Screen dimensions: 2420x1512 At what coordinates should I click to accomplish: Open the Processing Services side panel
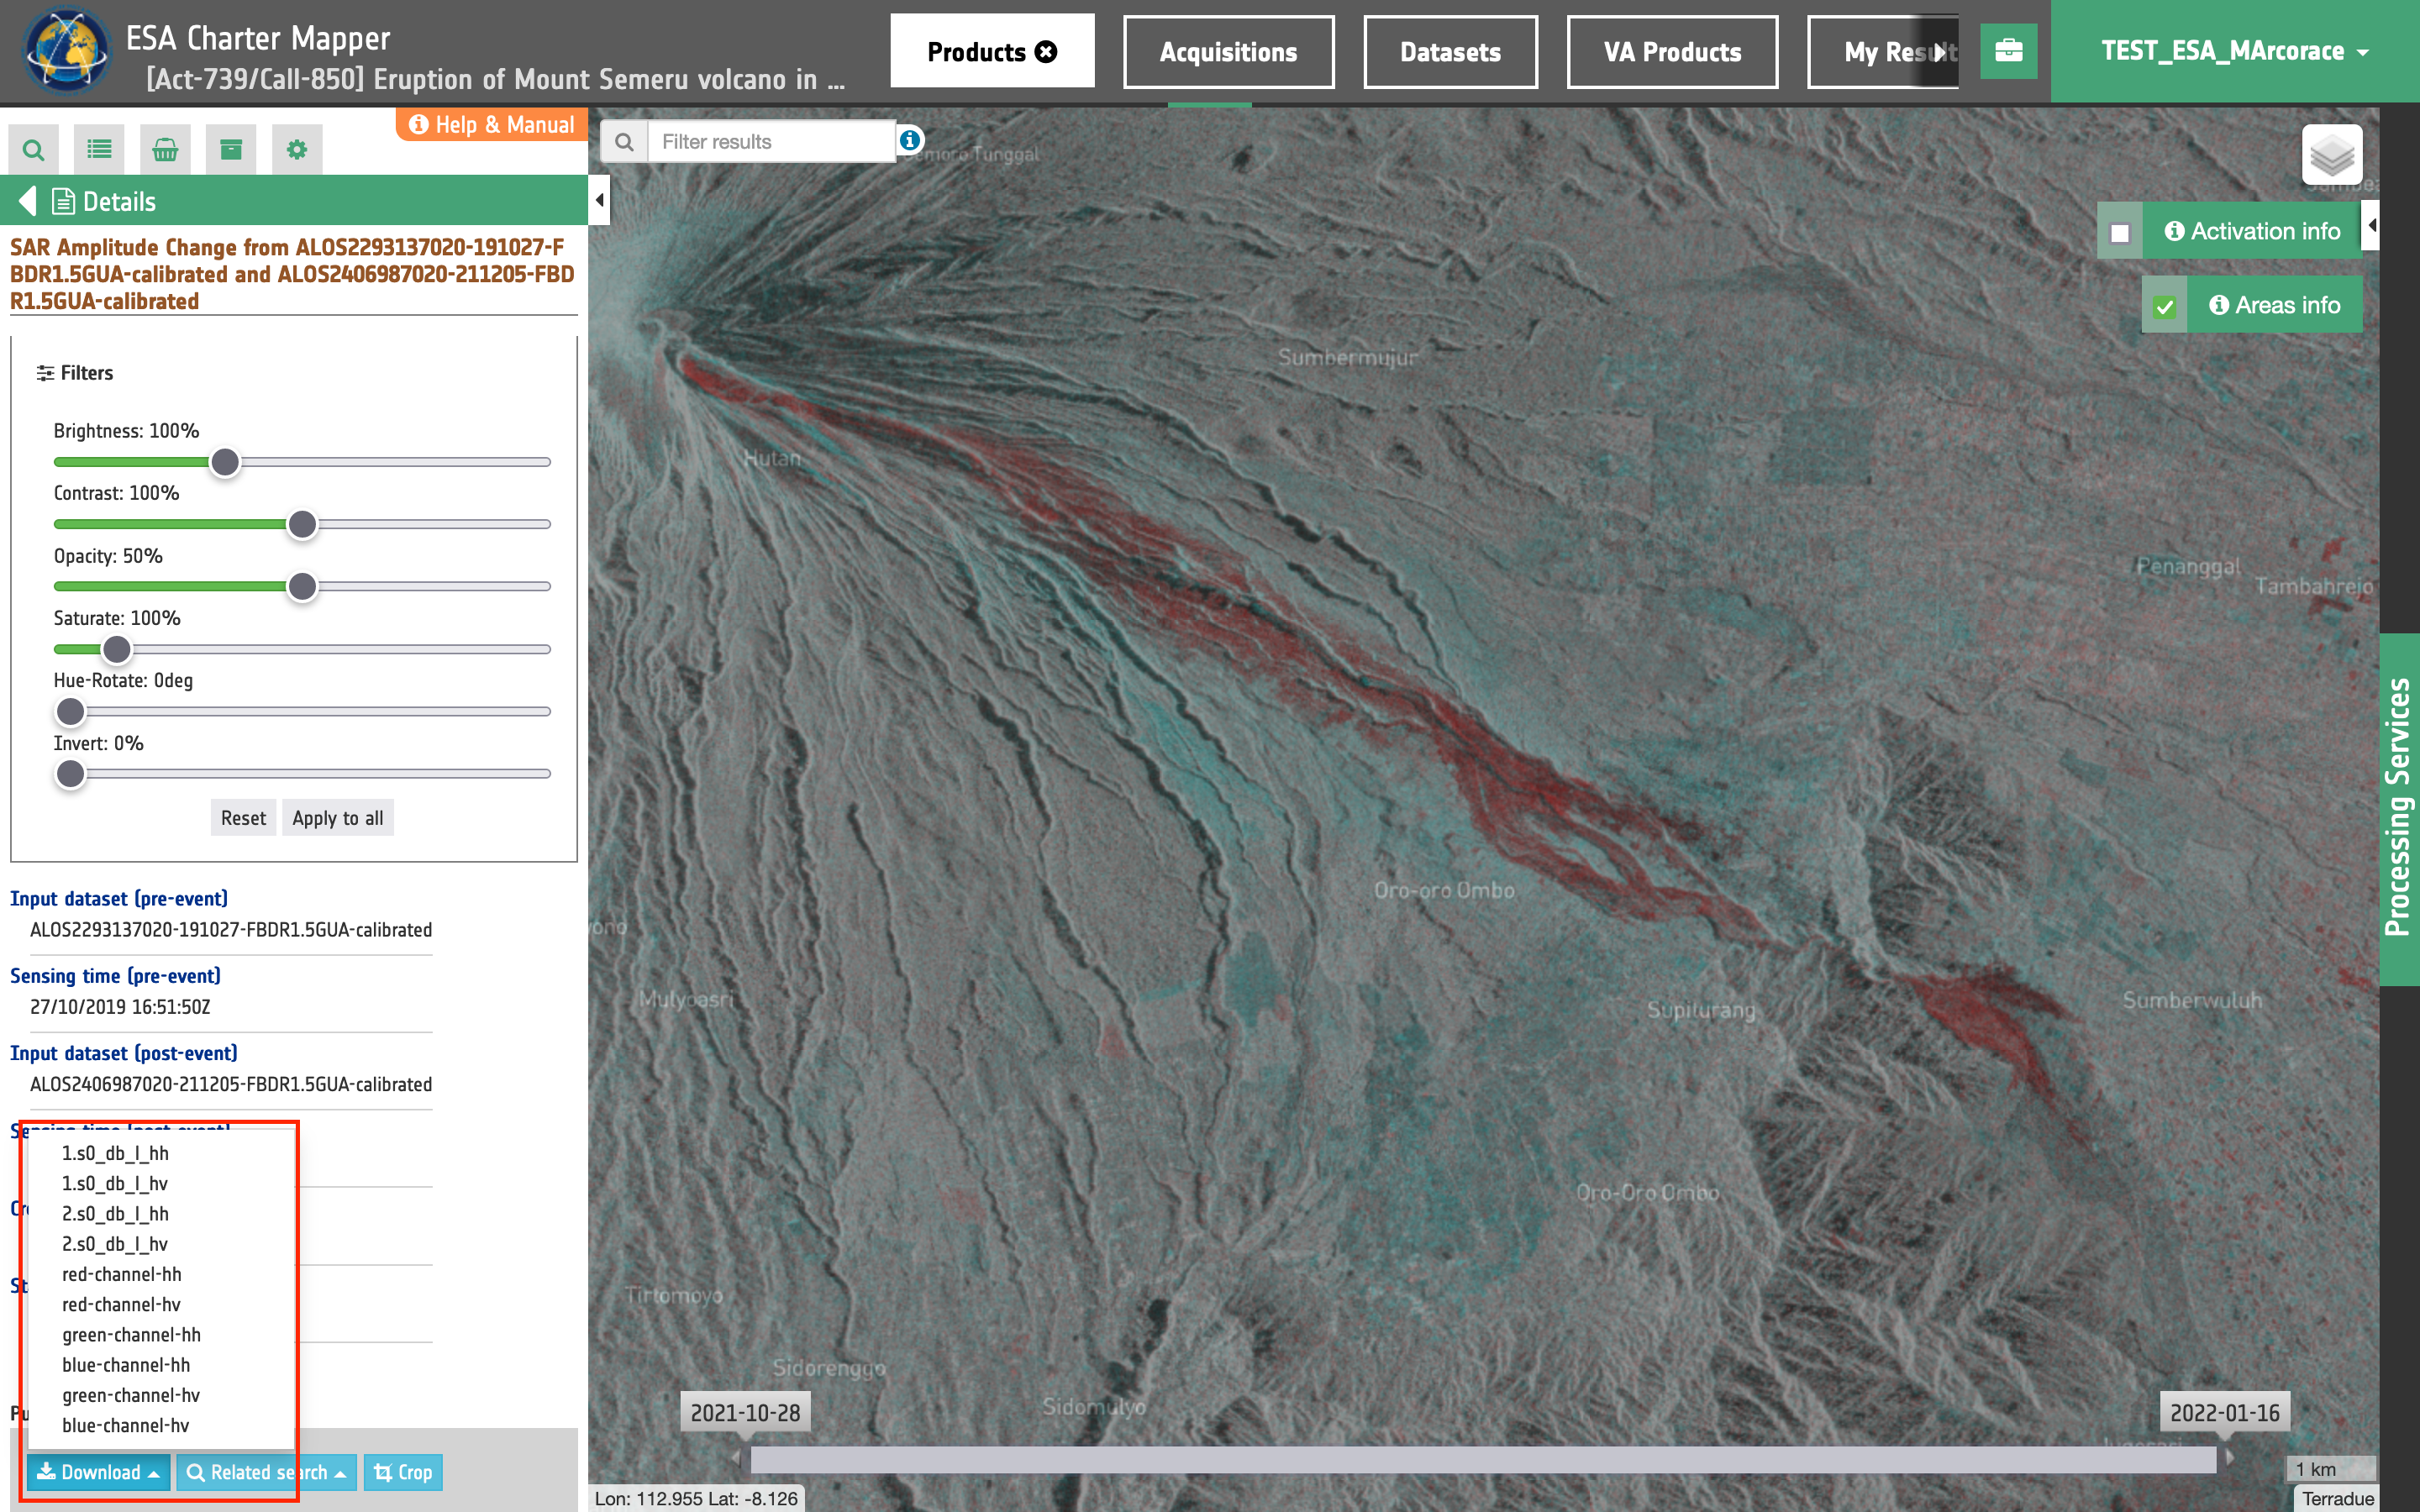(x=2399, y=809)
